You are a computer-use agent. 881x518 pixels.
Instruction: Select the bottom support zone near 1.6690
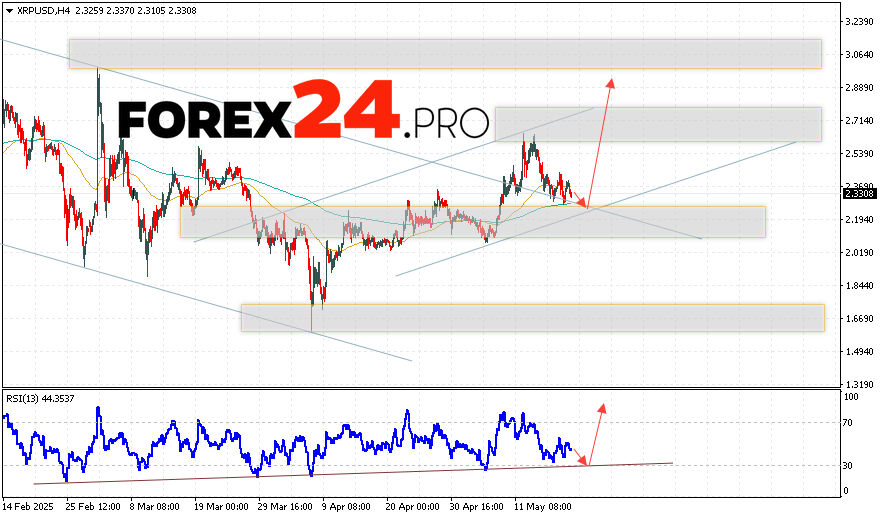pyautogui.click(x=532, y=317)
